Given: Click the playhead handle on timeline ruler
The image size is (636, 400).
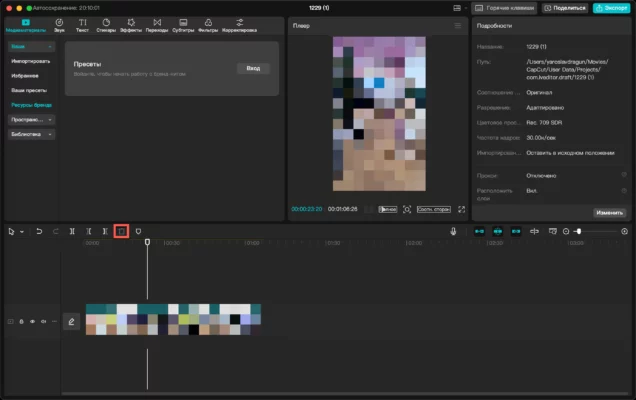Looking at the screenshot, I should (x=148, y=242).
